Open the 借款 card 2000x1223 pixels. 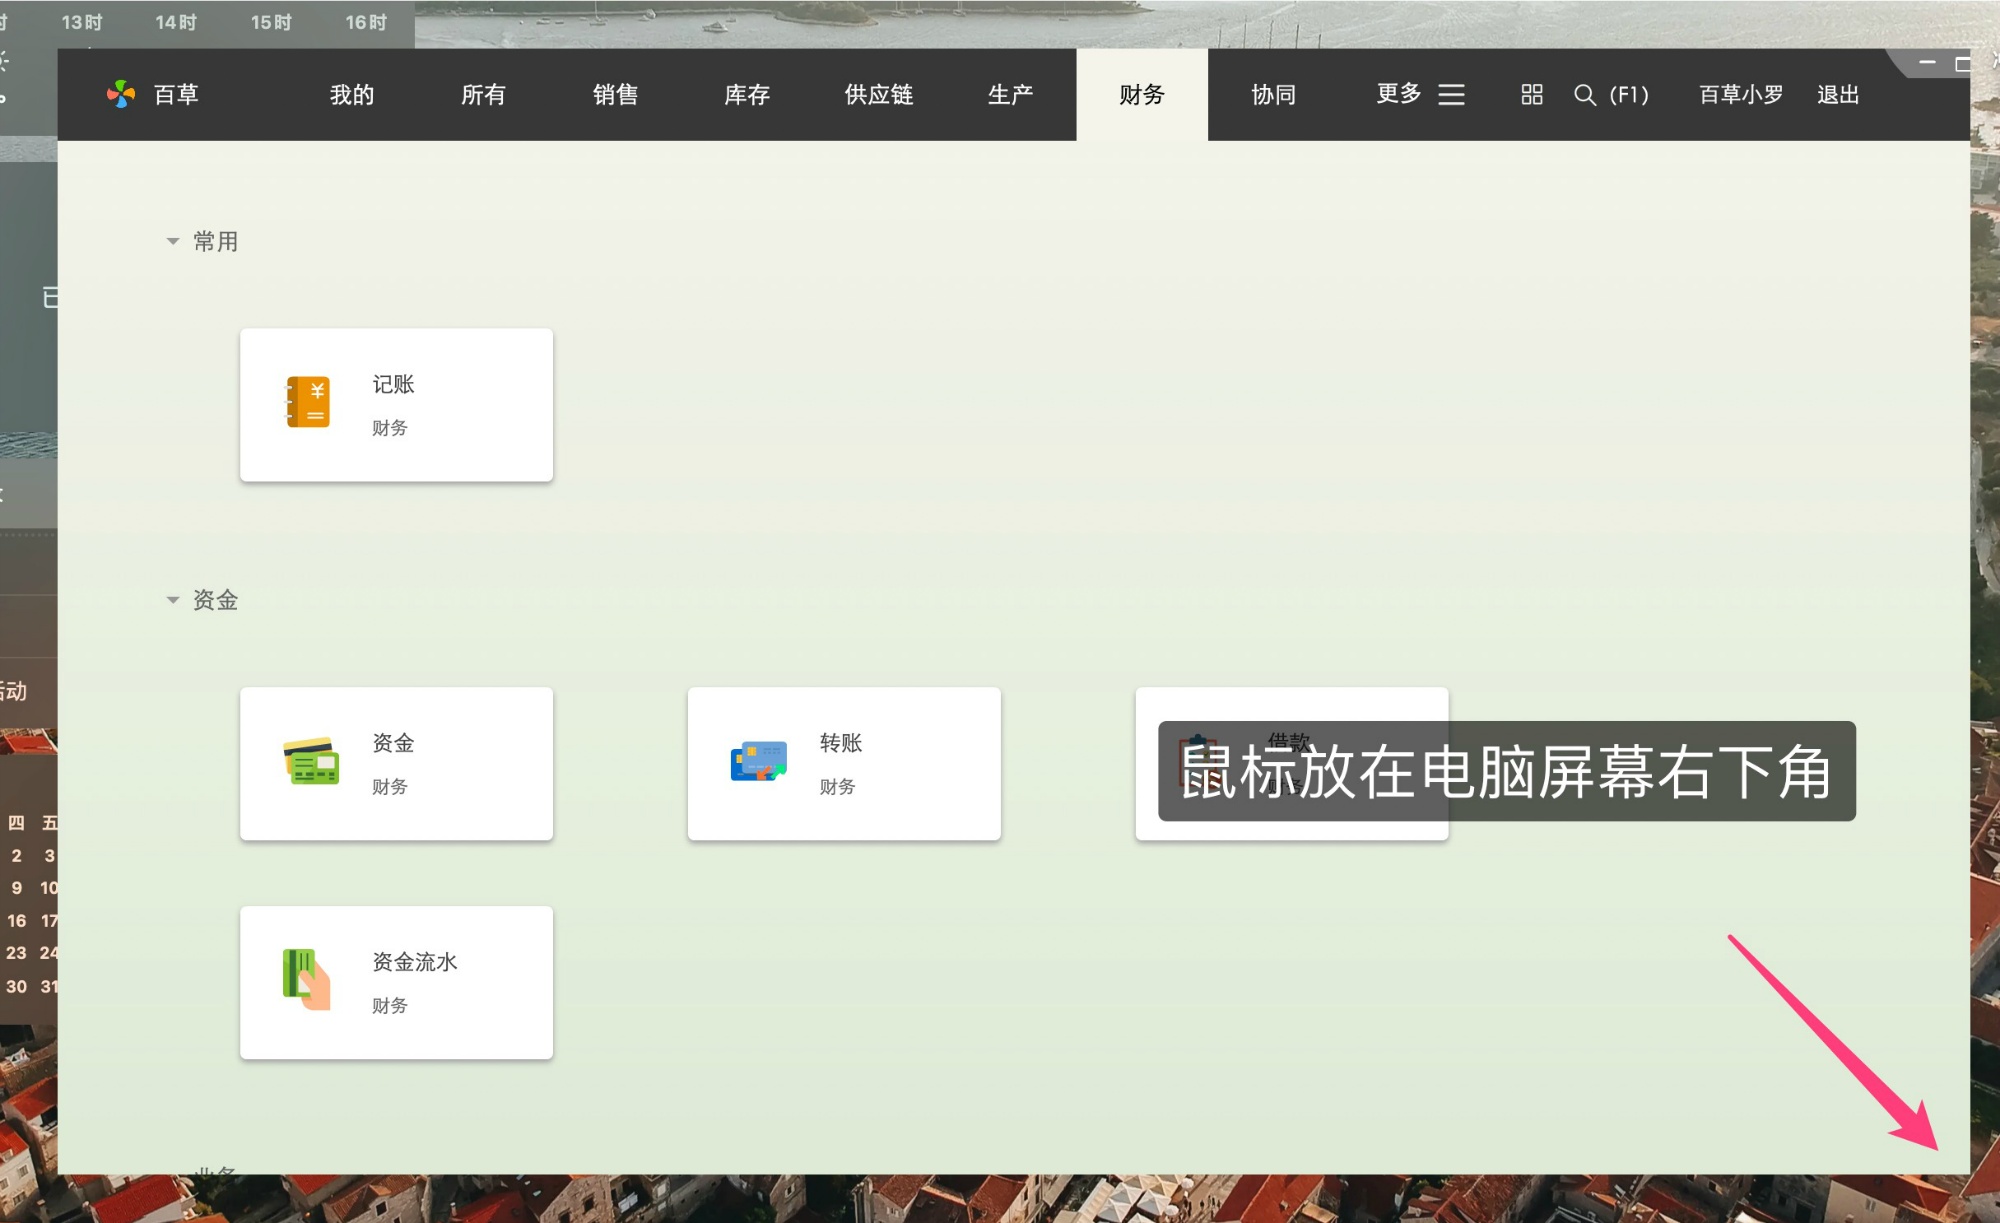pos(1291,764)
